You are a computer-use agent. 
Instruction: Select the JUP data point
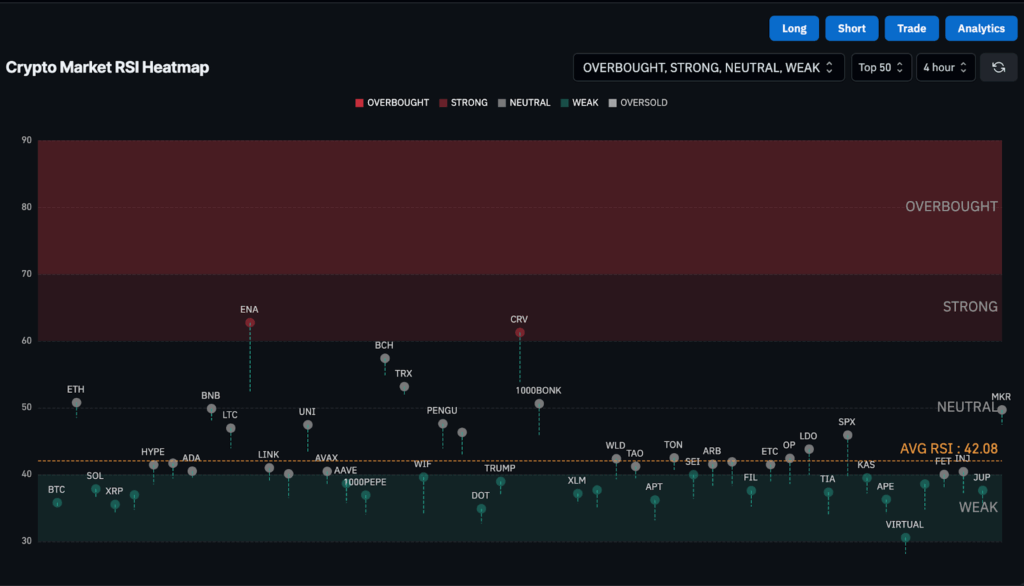tap(982, 491)
